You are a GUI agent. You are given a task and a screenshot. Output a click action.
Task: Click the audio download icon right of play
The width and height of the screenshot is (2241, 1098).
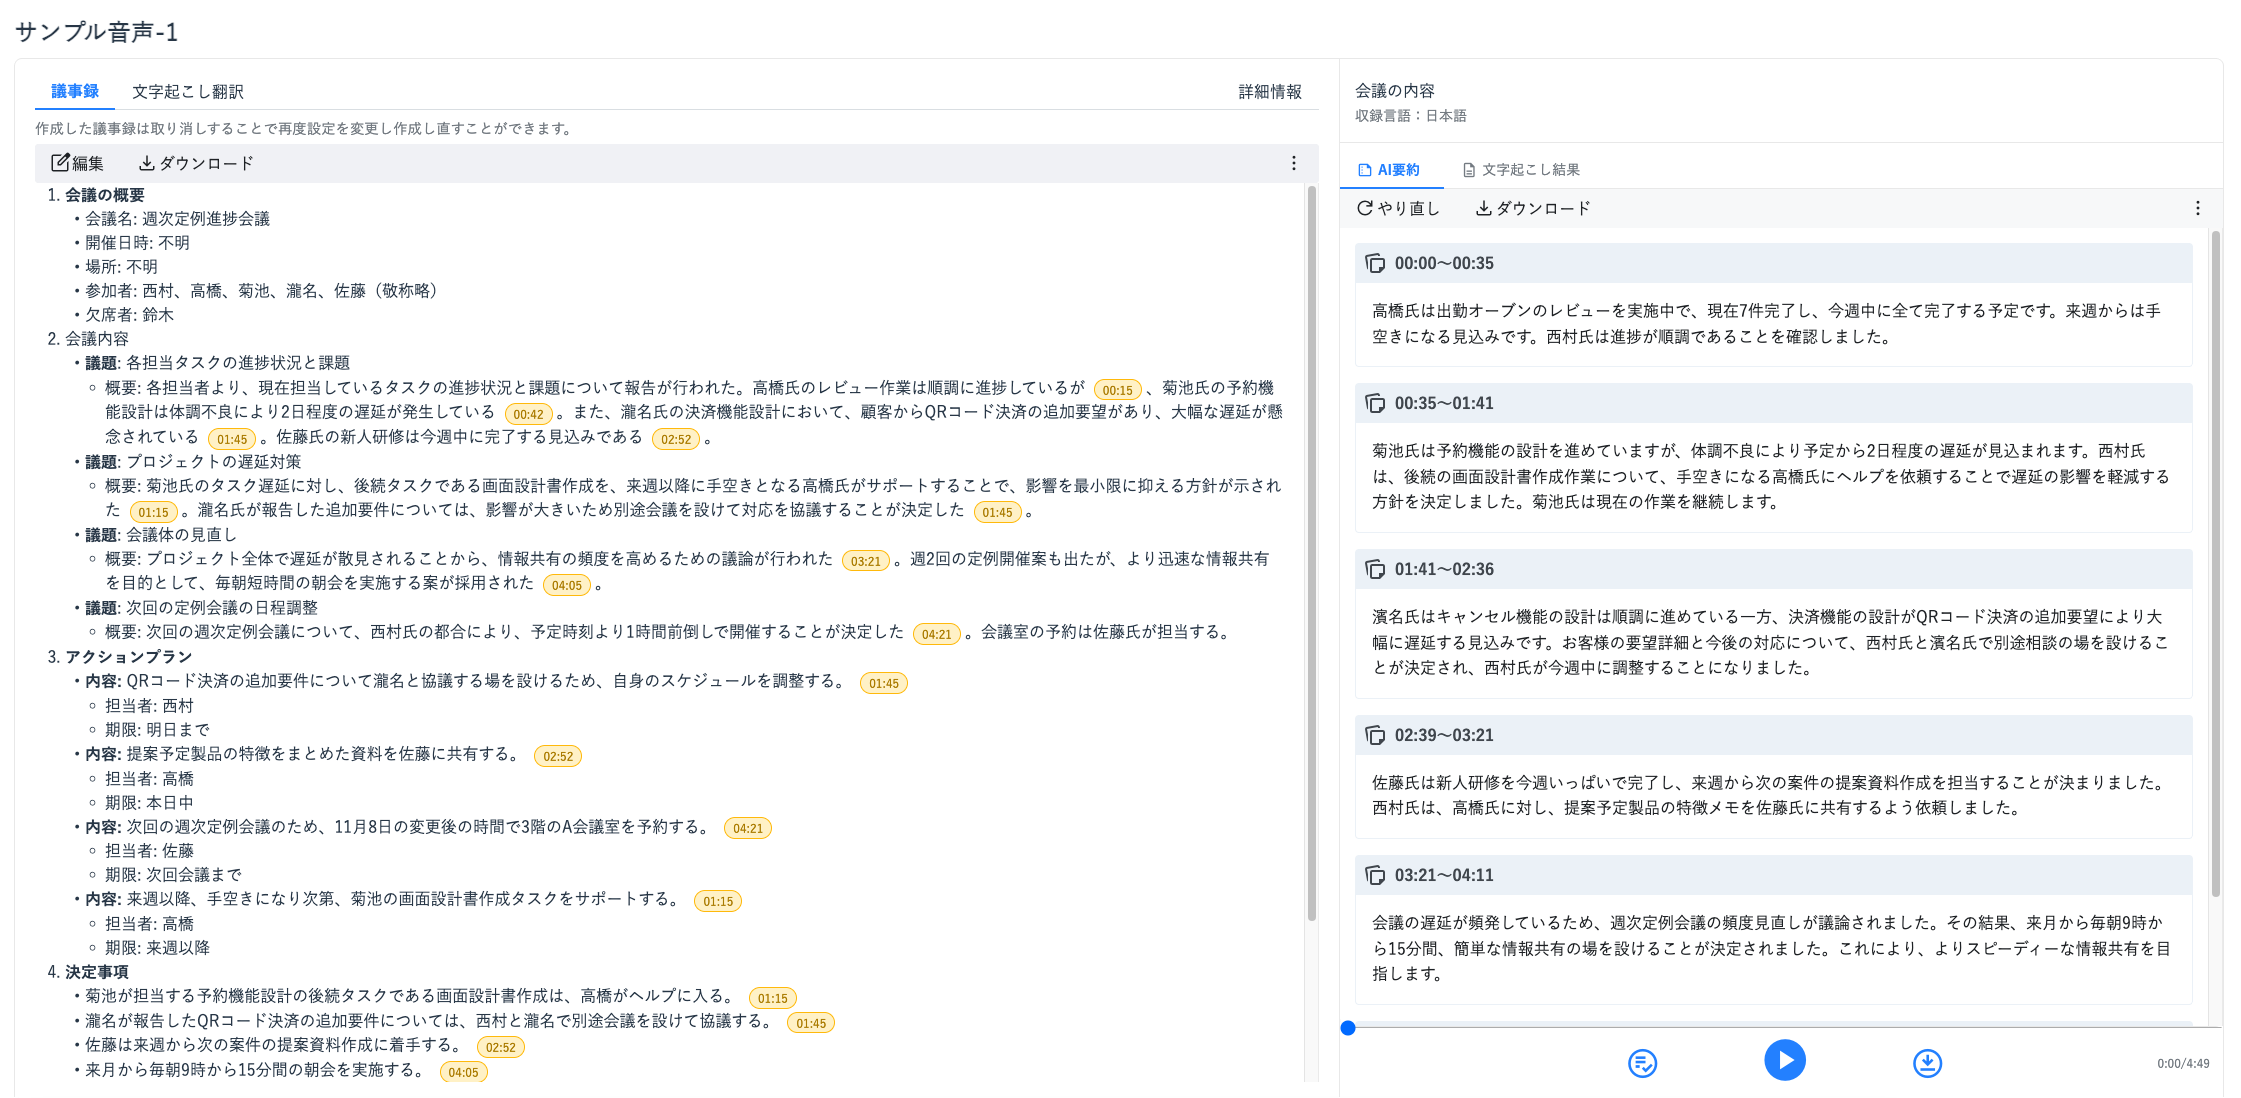pos(1927,1063)
